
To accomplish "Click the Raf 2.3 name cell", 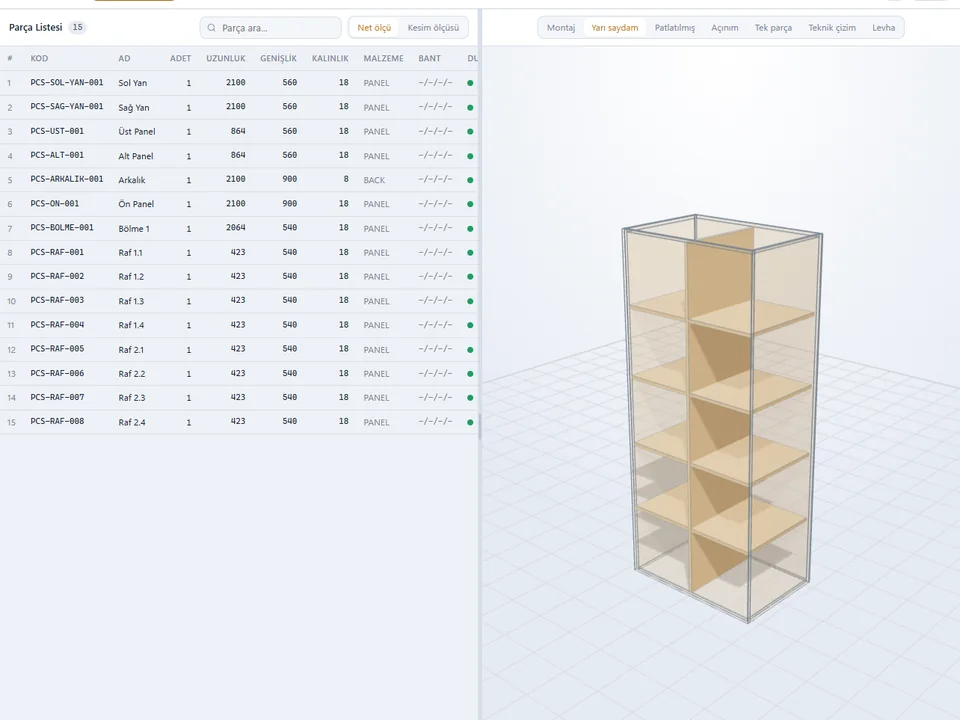I will coord(132,398).
